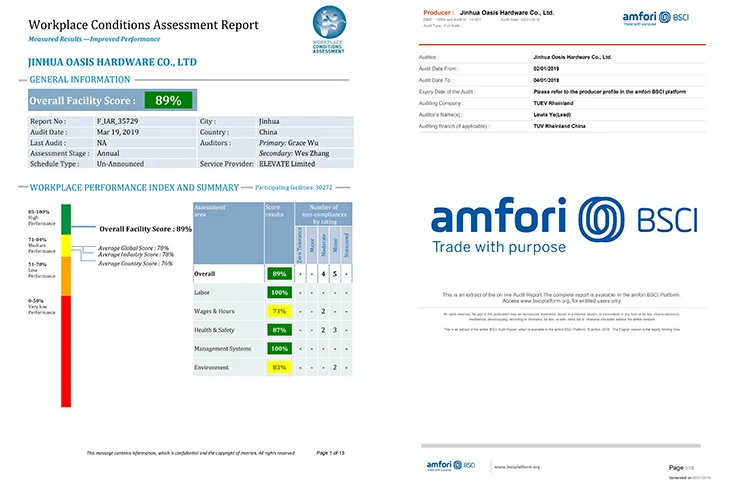
Task: Click the 'Last Audit :' label
Action: coord(48,143)
